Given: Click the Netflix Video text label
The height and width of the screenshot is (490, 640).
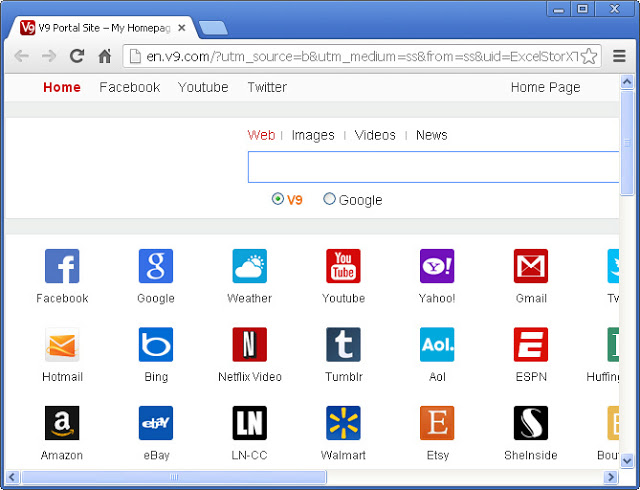Looking at the screenshot, I should point(250,376).
